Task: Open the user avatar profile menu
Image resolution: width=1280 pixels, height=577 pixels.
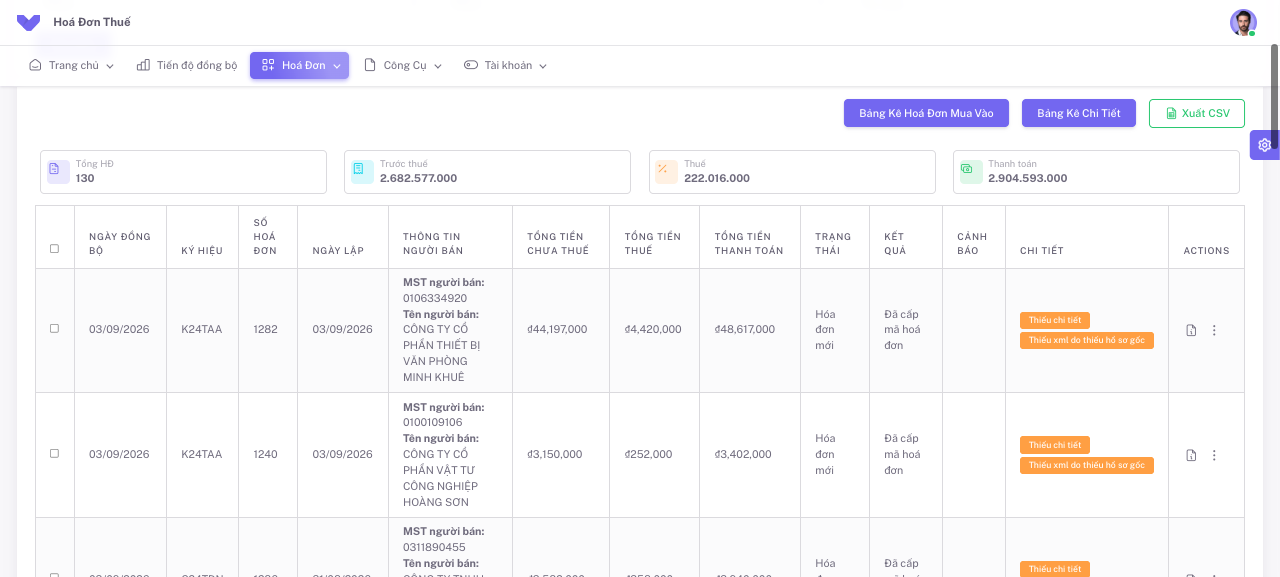Action: (1243, 22)
